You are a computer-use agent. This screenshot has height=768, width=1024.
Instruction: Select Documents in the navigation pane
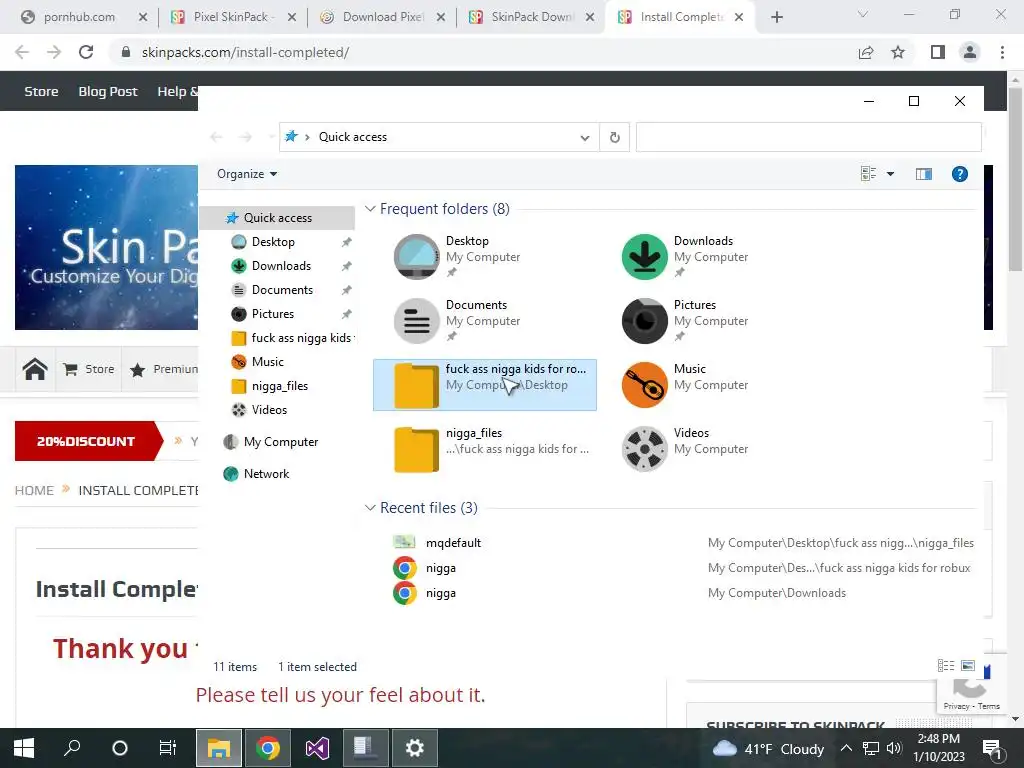[x=282, y=290]
